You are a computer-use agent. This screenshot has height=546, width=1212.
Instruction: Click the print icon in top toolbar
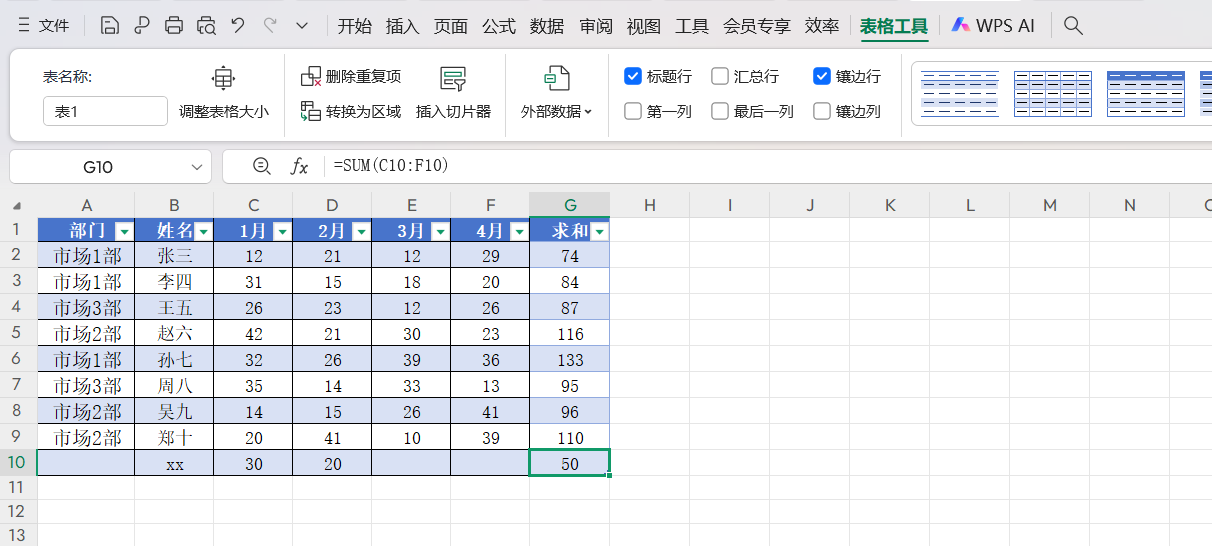click(x=174, y=26)
